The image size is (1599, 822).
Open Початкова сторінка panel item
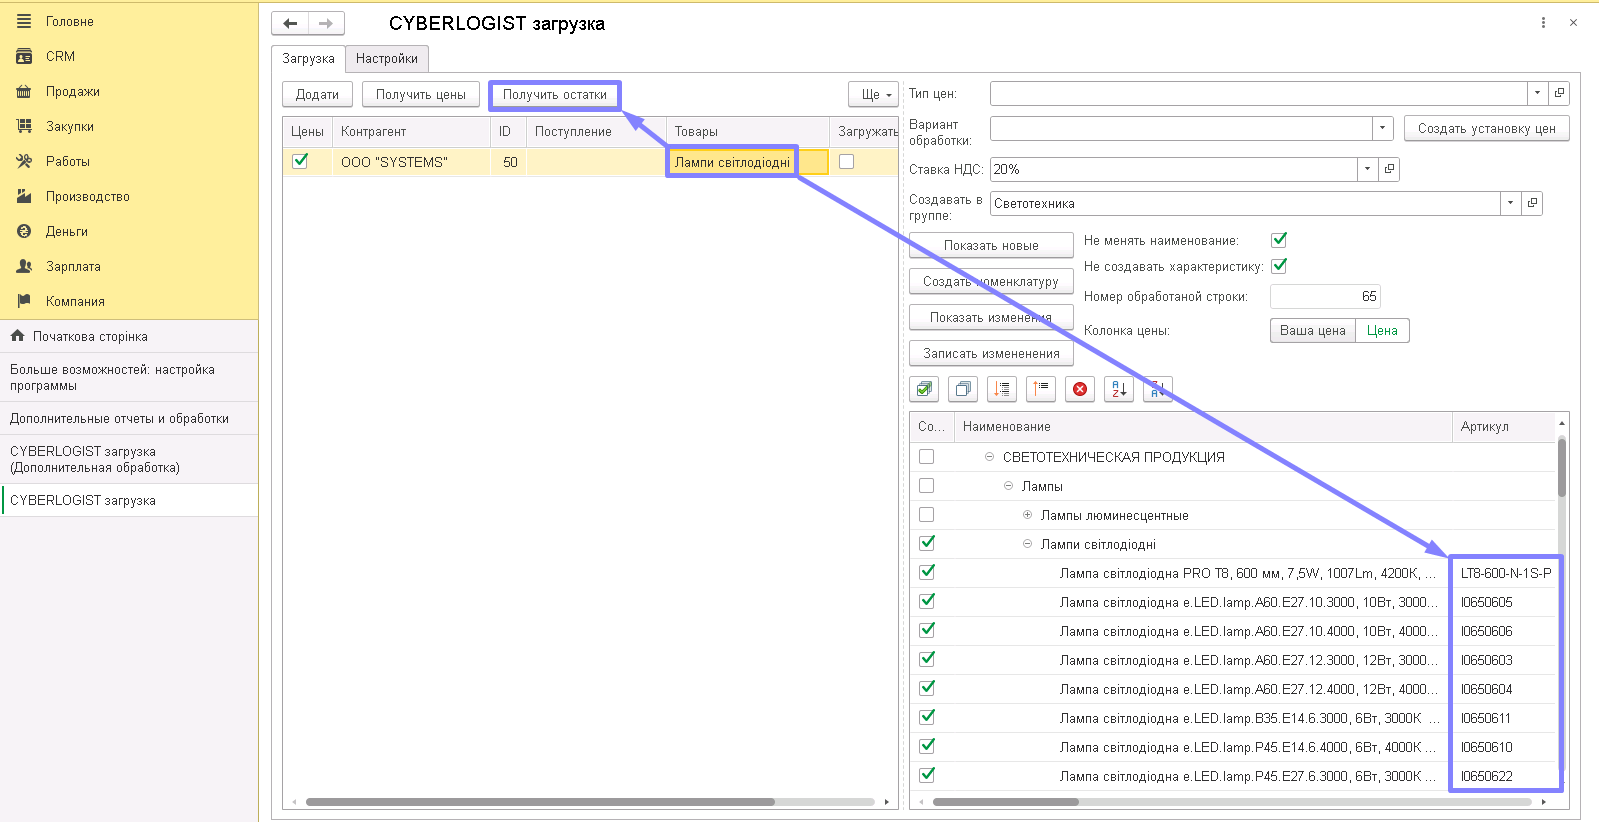point(129,336)
